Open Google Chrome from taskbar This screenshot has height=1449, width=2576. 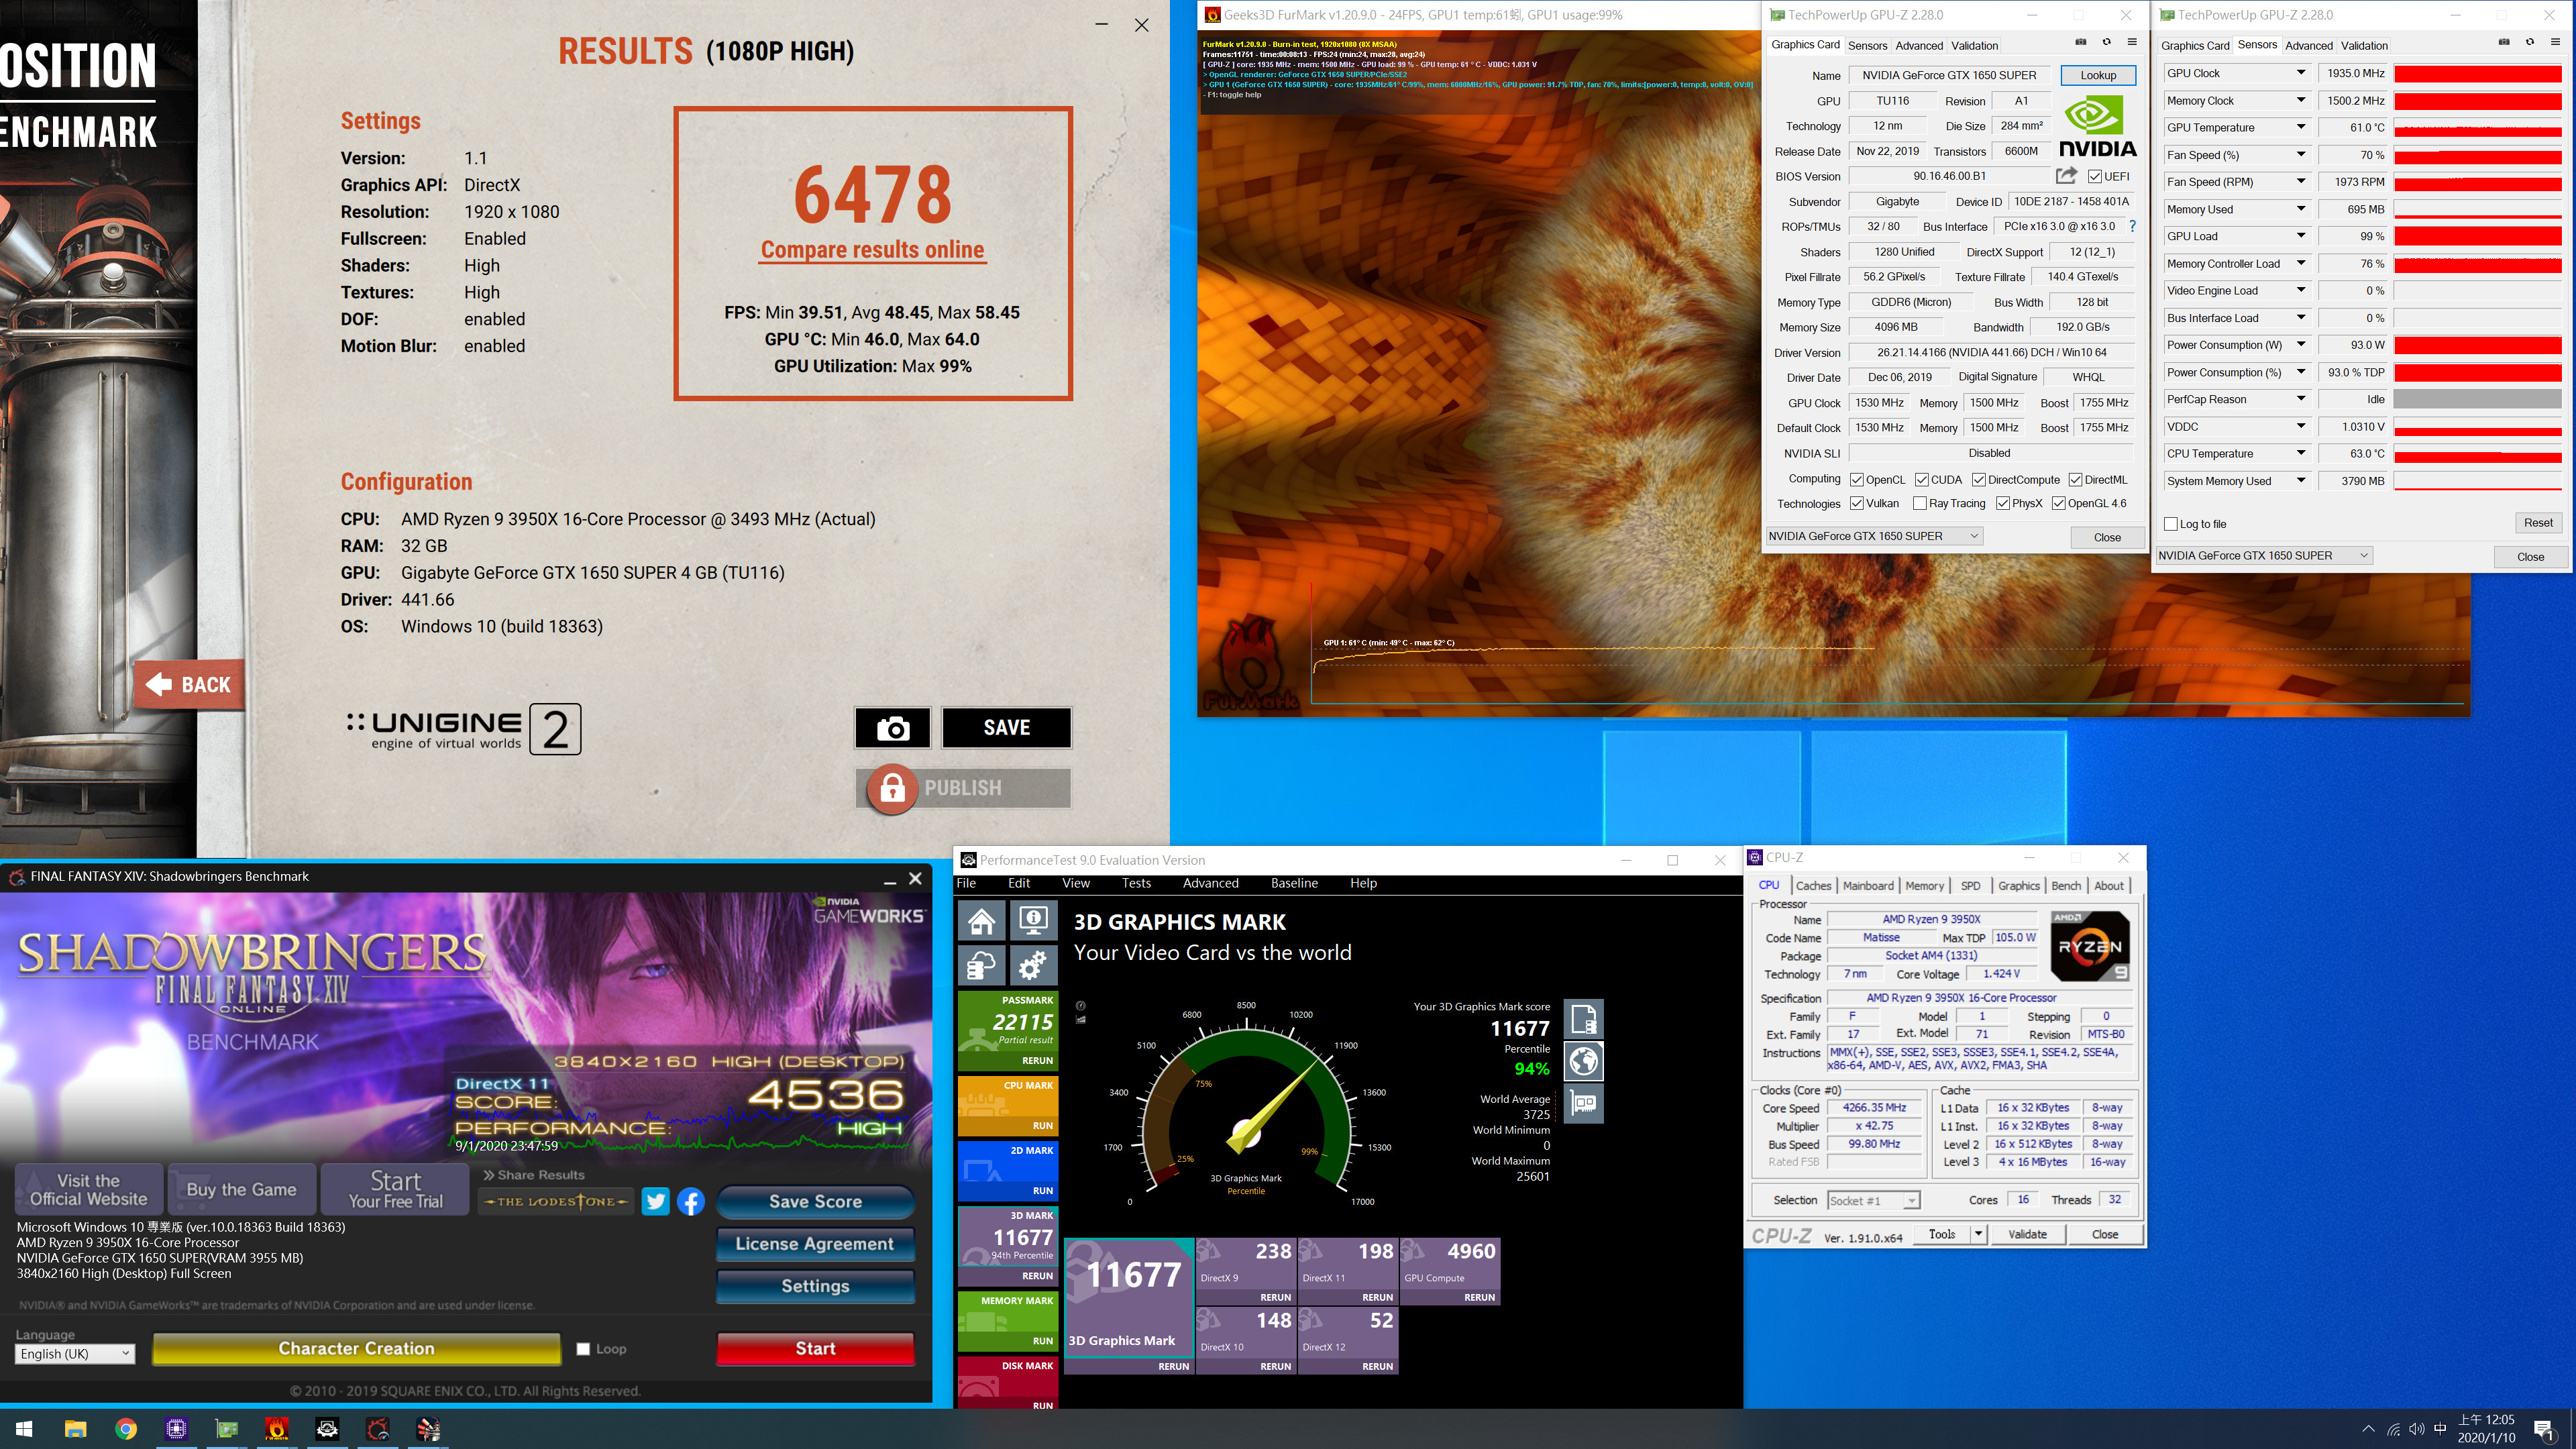tap(126, 1429)
